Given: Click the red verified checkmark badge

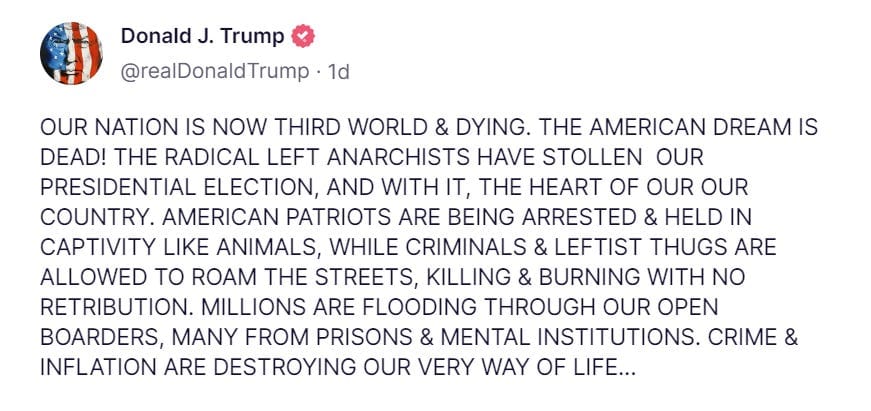Looking at the screenshot, I should pos(304,36).
